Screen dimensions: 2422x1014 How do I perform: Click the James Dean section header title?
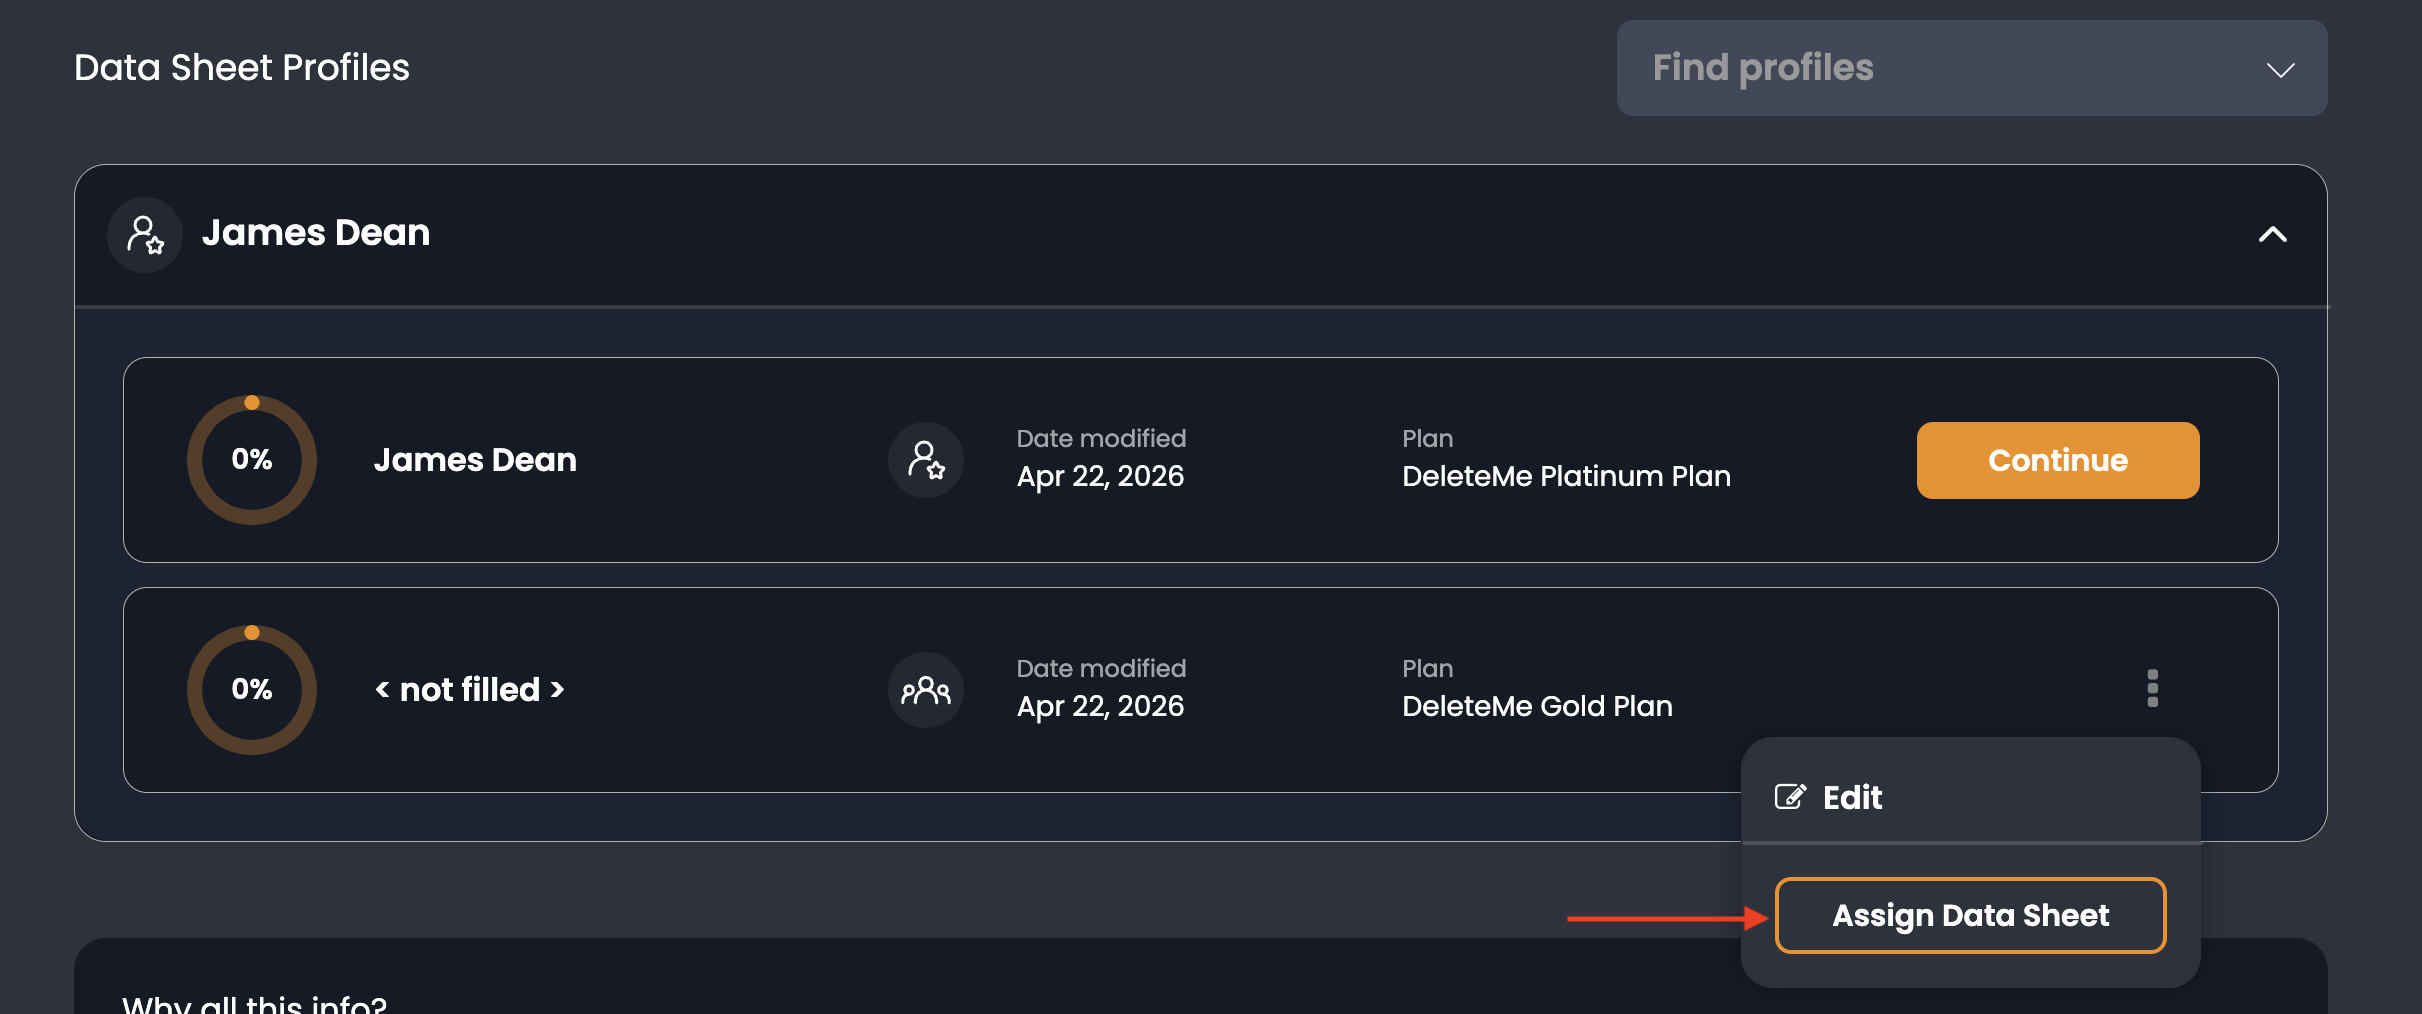point(316,233)
